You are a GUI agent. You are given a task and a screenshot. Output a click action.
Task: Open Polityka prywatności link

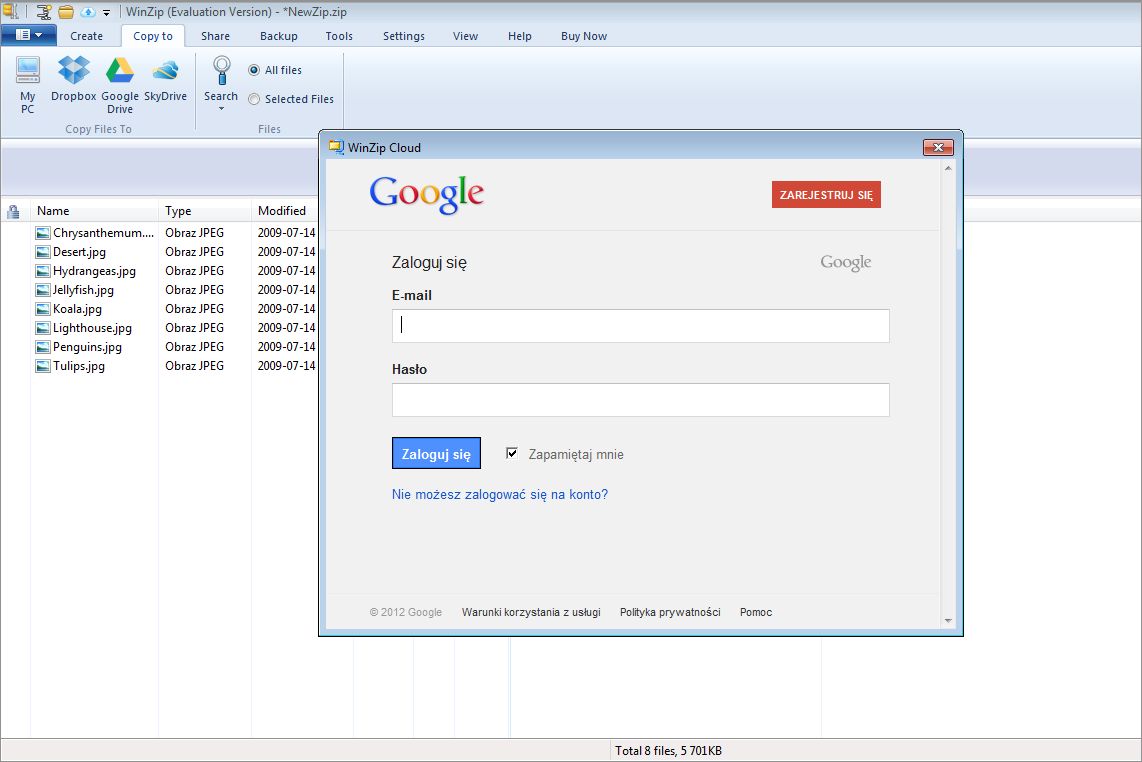coord(670,613)
